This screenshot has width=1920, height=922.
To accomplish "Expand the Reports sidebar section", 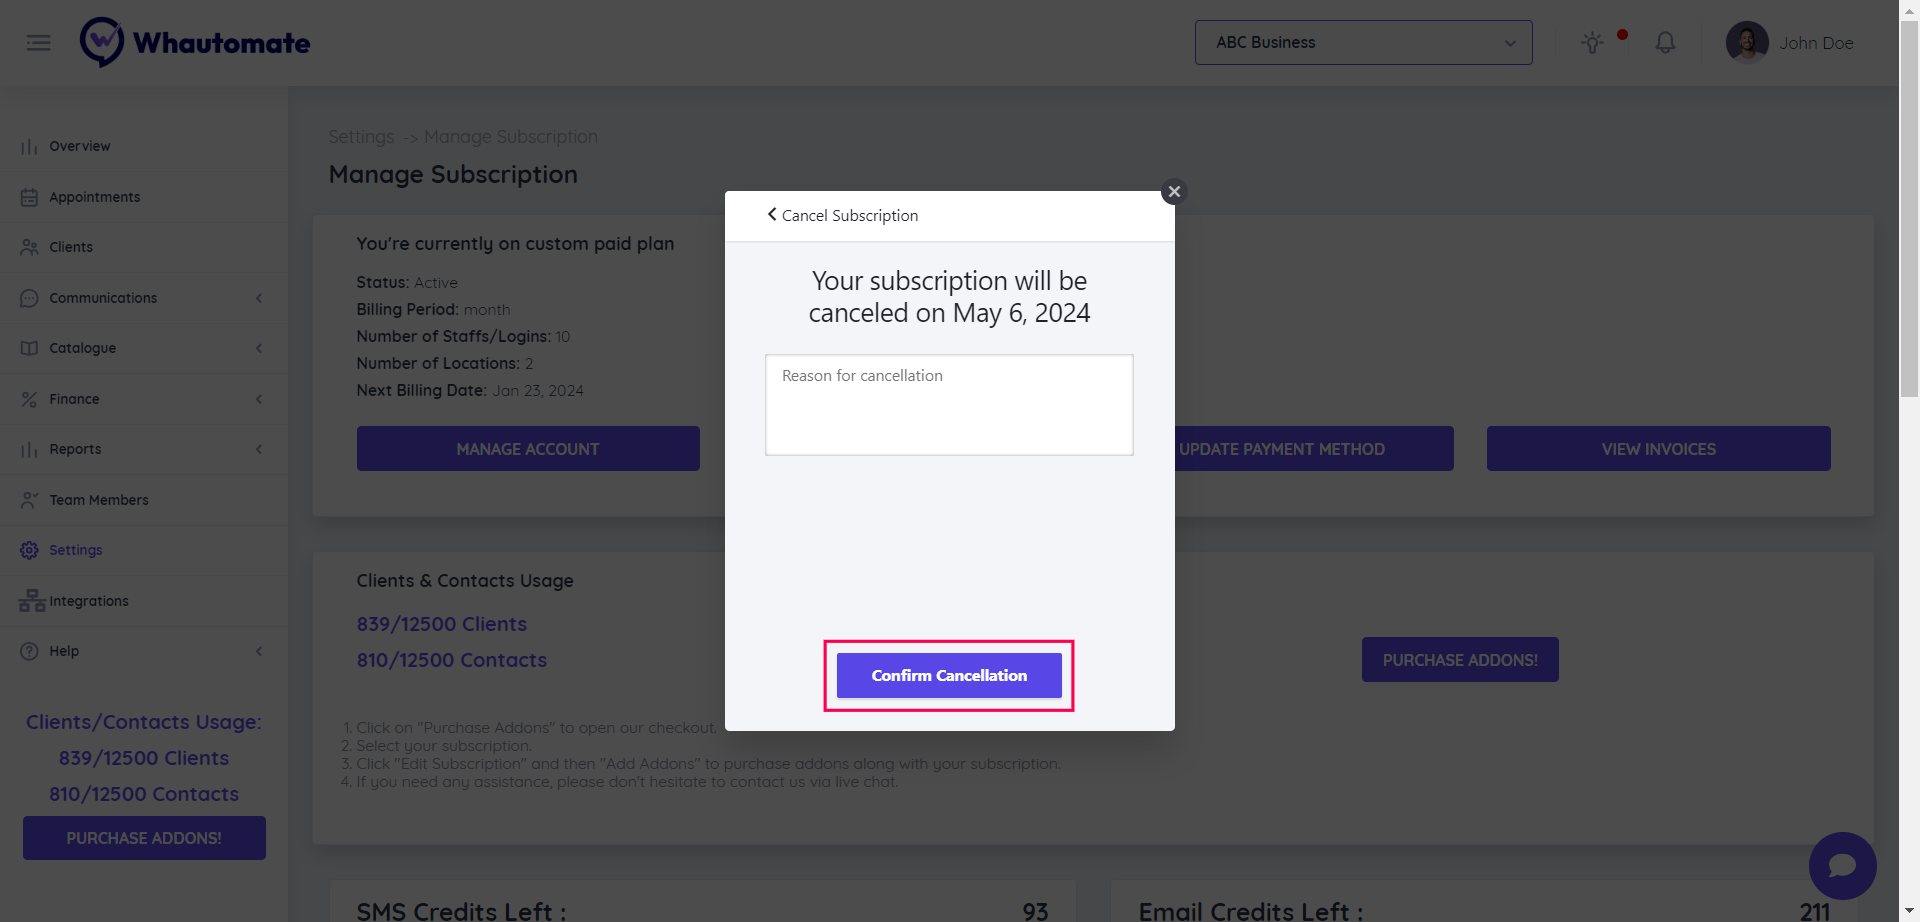I will coord(259,449).
